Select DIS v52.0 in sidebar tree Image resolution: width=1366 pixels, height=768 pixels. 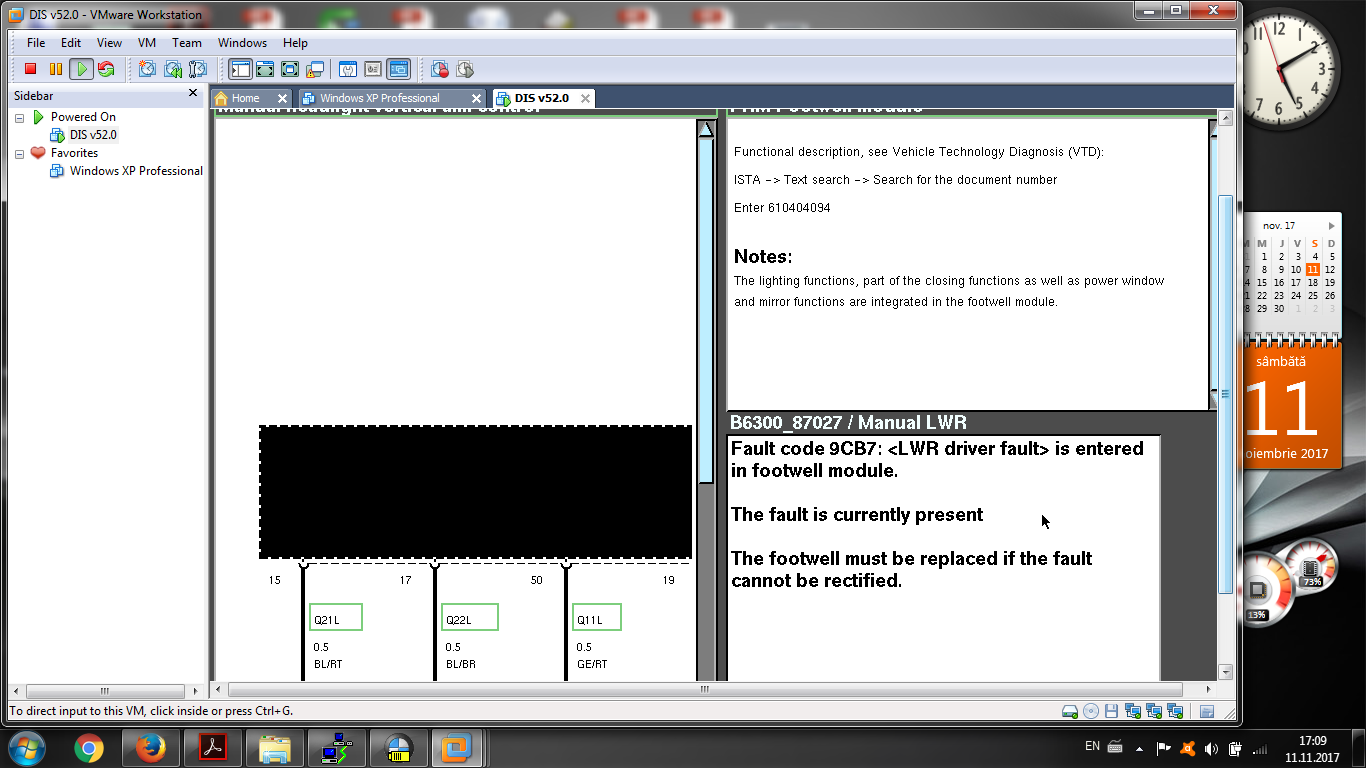93,135
